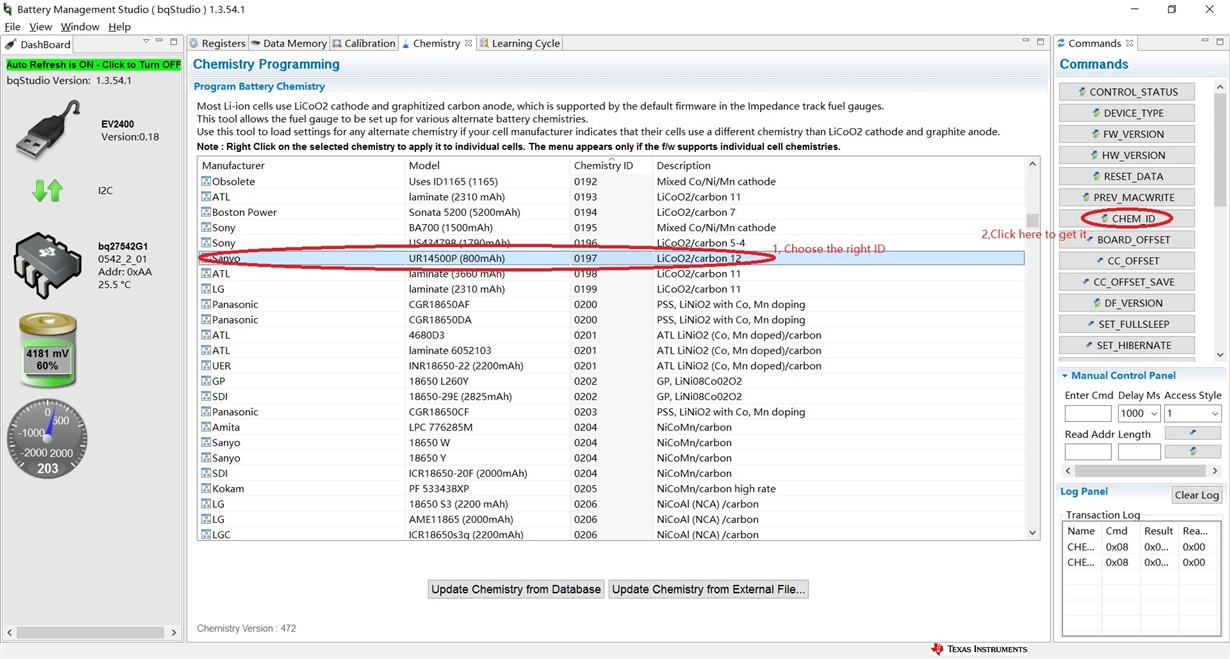Open the Window menu
The height and width of the screenshot is (659, 1230).
(x=80, y=27)
